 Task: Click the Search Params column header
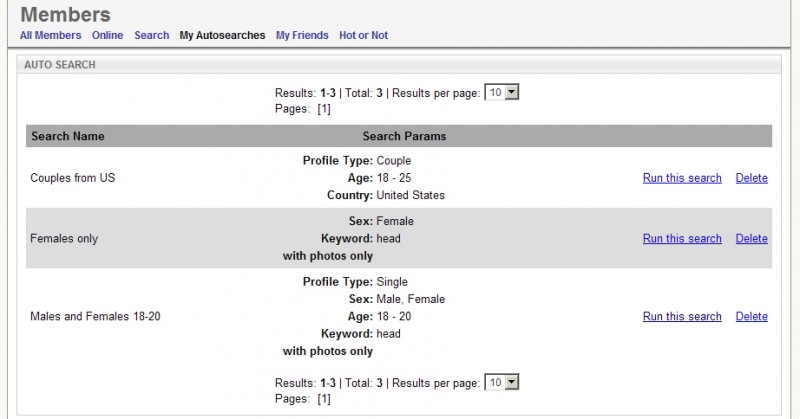(x=404, y=136)
